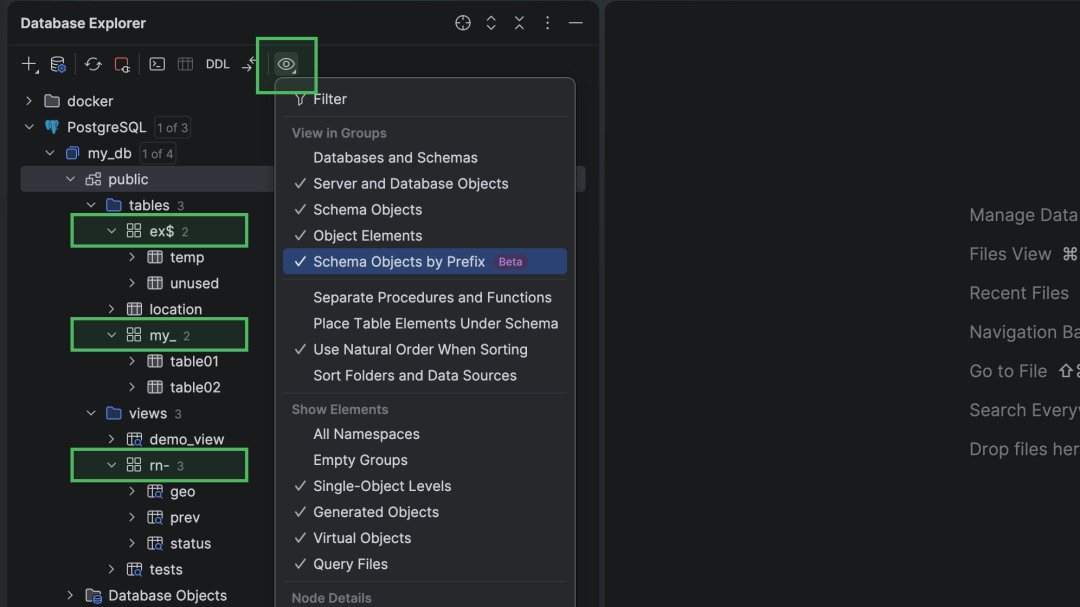Image resolution: width=1080 pixels, height=607 pixels.
Task: Click the New (plus) toolbar icon
Action: point(29,64)
